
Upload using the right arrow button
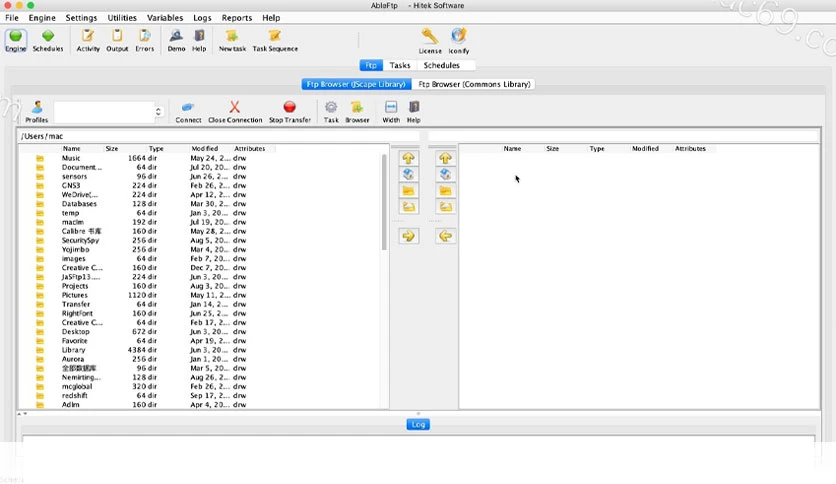pos(408,236)
